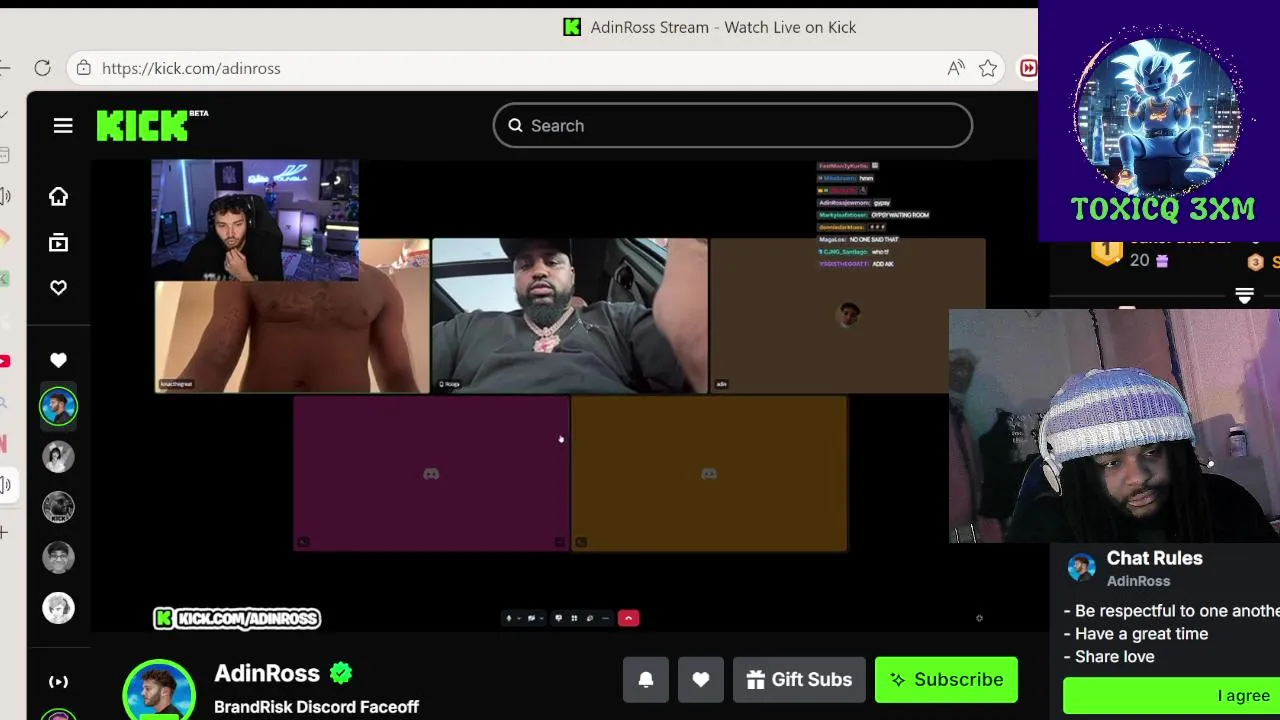Image resolution: width=1280 pixels, height=720 pixels.
Task: Click 'Be respectful to one another' rule
Action: (1171, 611)
